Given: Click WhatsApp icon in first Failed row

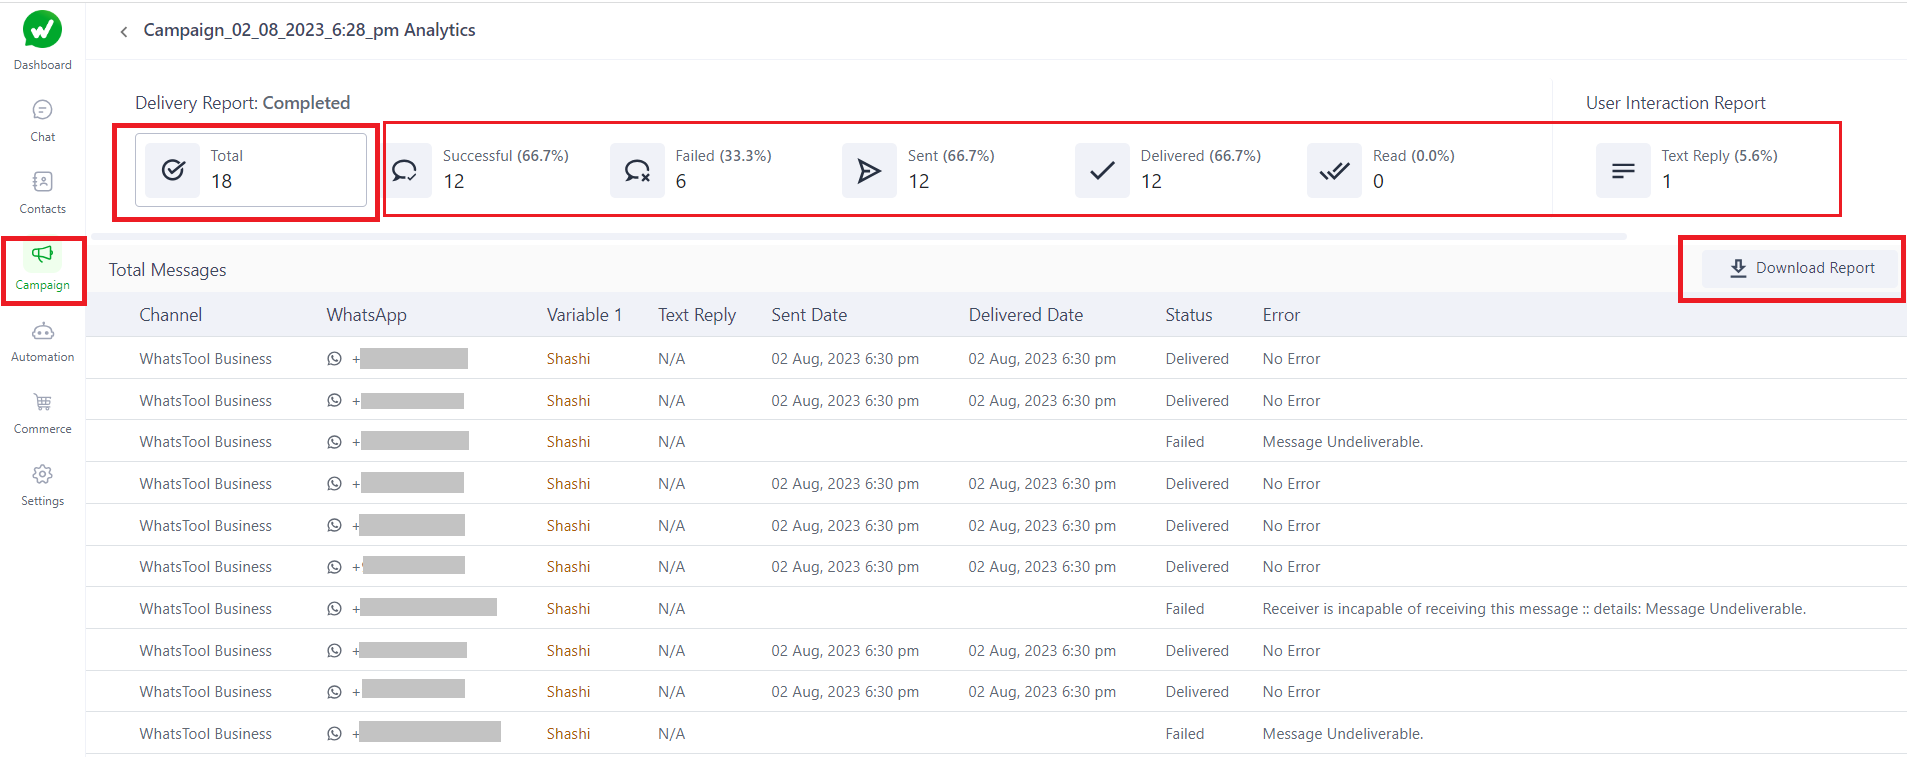Looking at the screenshot, I should (334, 442).
